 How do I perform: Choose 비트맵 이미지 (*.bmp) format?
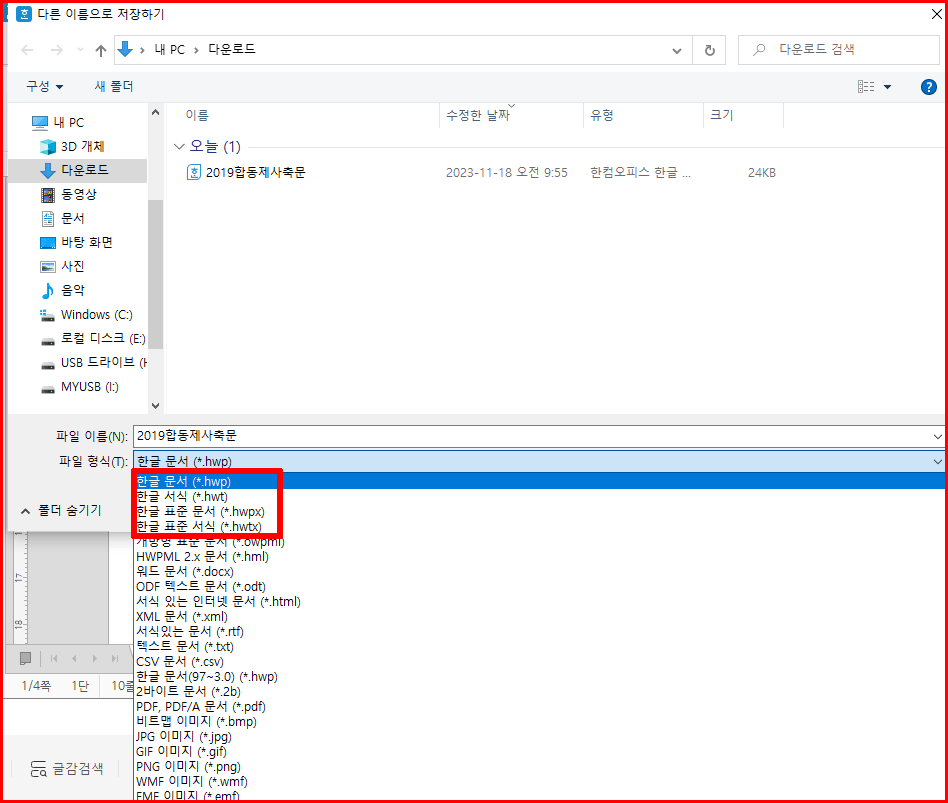[196, 722]
